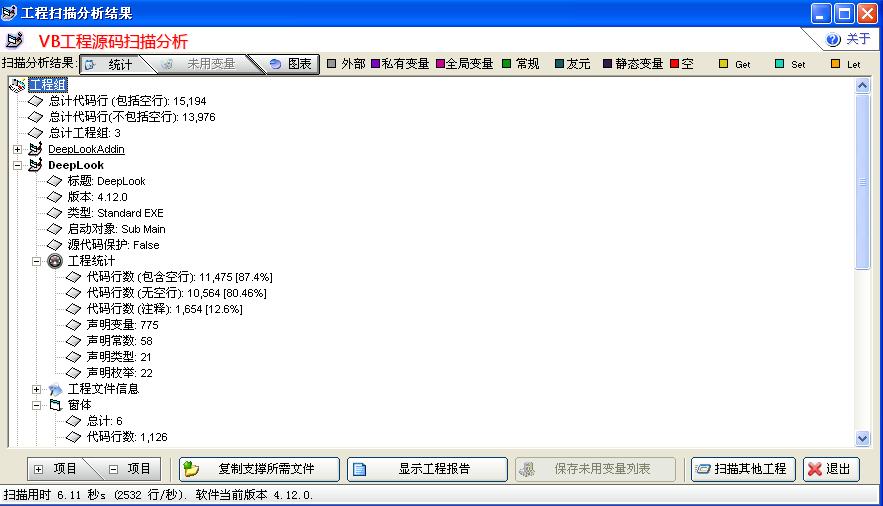Image resolution: width=883 pixels, height=506 pixels.
Task: Collapse the DeepLook project node
Action: coord(17,165)
